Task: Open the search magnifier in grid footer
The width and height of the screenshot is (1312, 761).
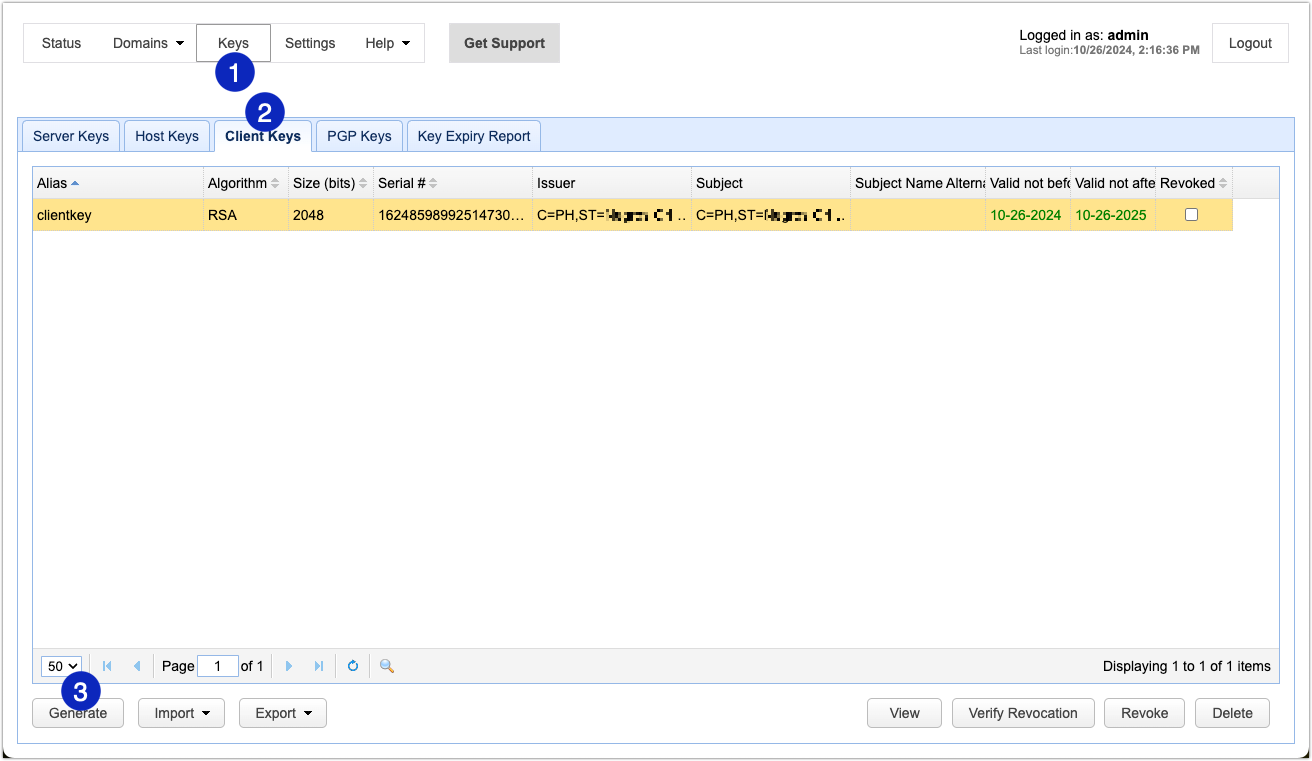Action: pyautogui.click(x=387, y=666)
